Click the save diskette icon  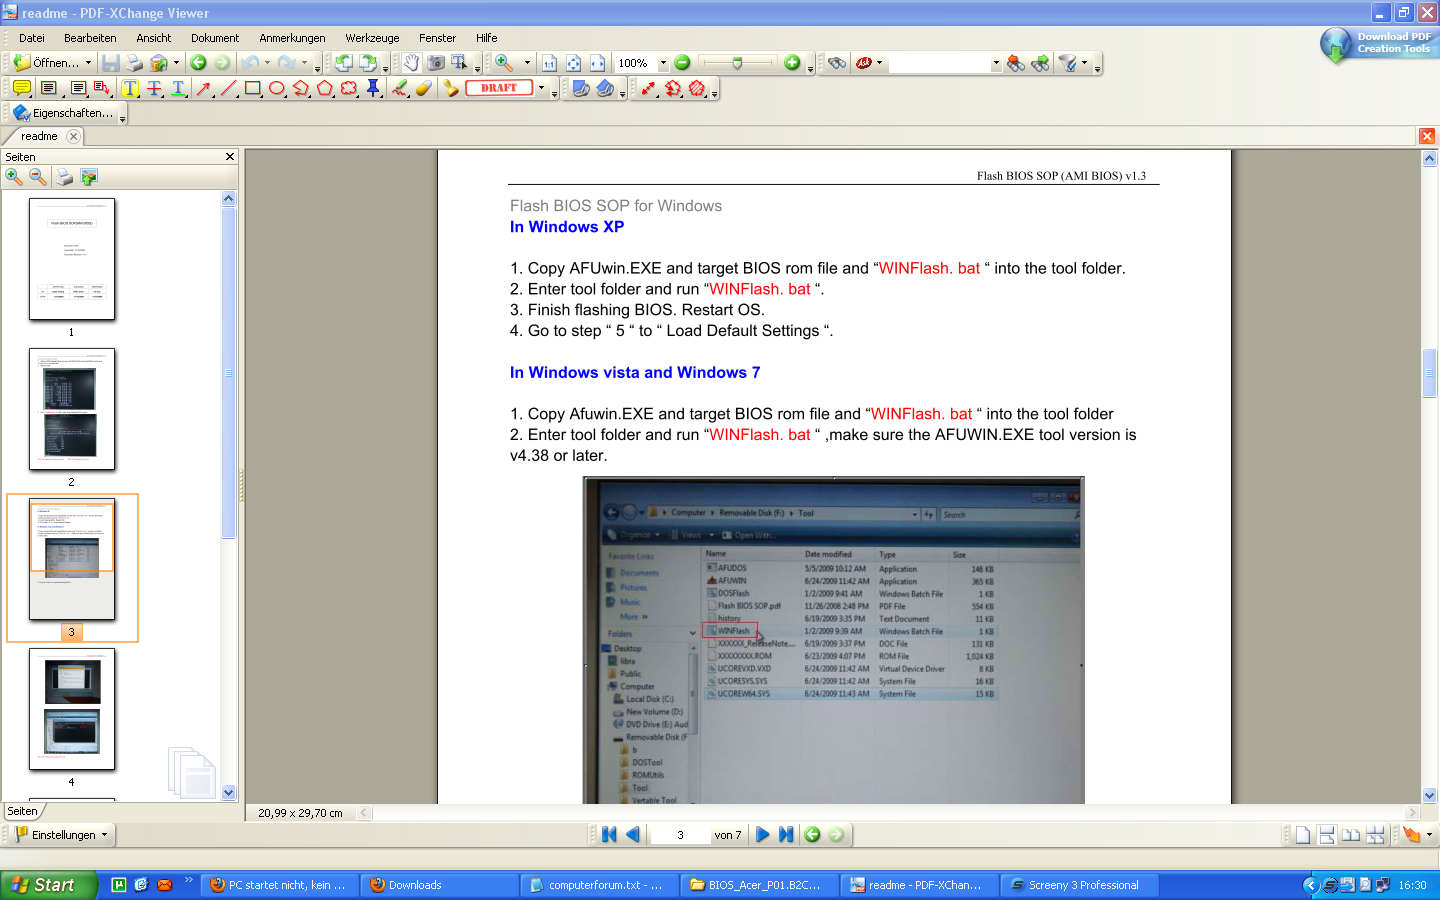pyautogui.click(x=111, y=63)
